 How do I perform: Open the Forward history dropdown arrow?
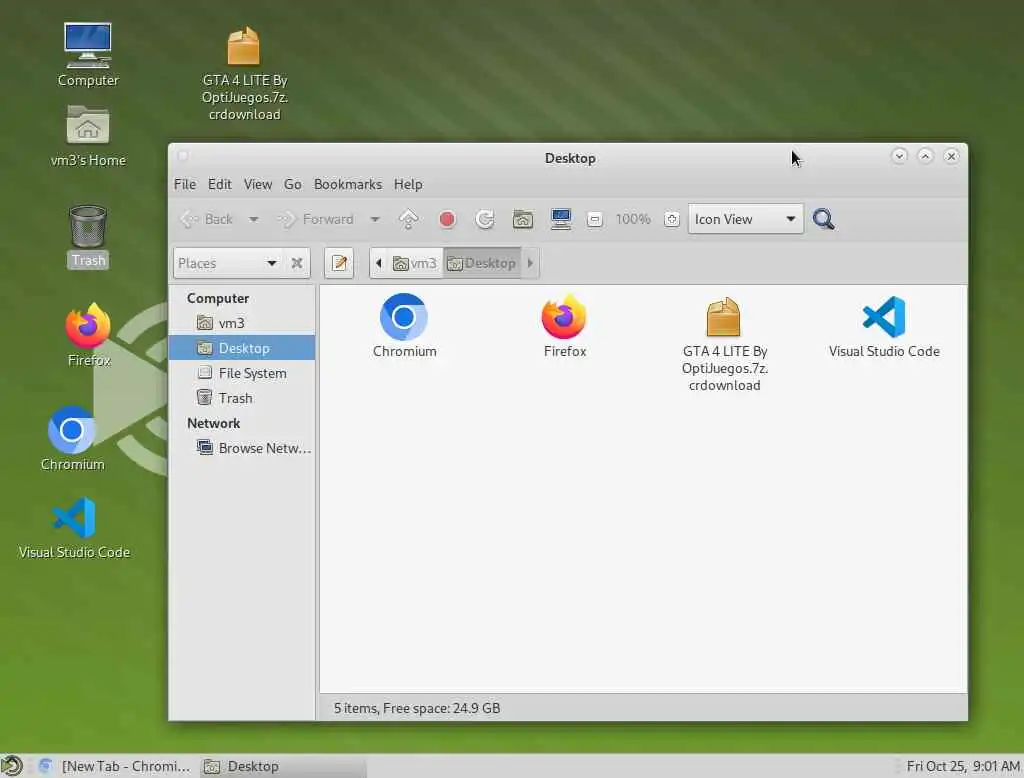click(x=375, y=219)
